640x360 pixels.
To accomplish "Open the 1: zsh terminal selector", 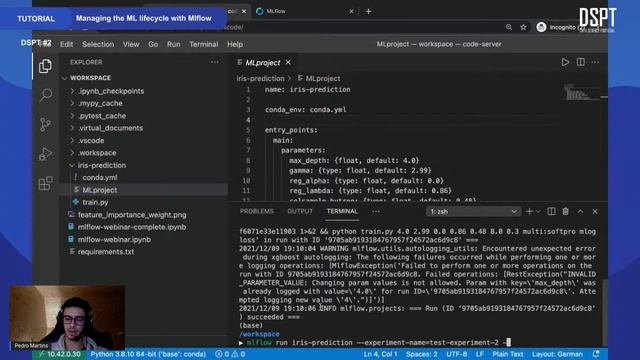I will 473,211.
